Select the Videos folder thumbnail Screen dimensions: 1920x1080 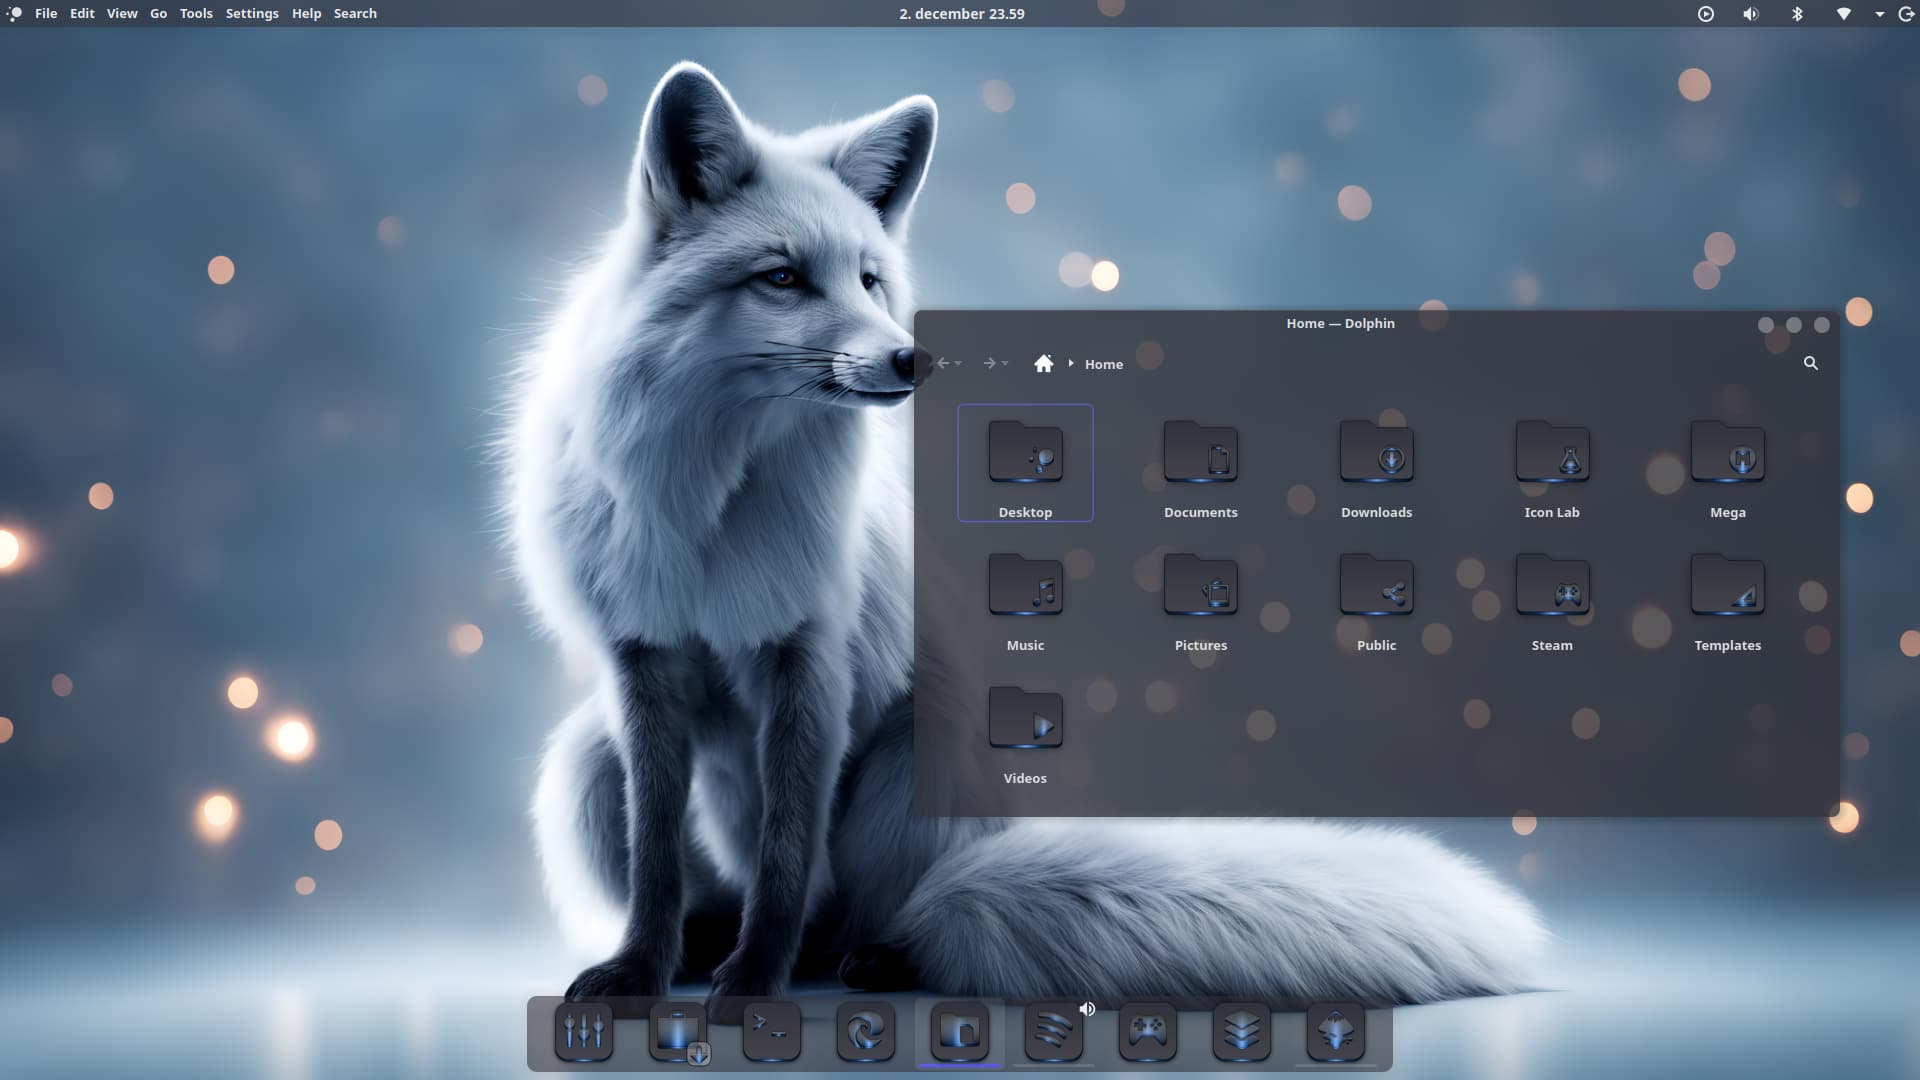coord(1025,720)
